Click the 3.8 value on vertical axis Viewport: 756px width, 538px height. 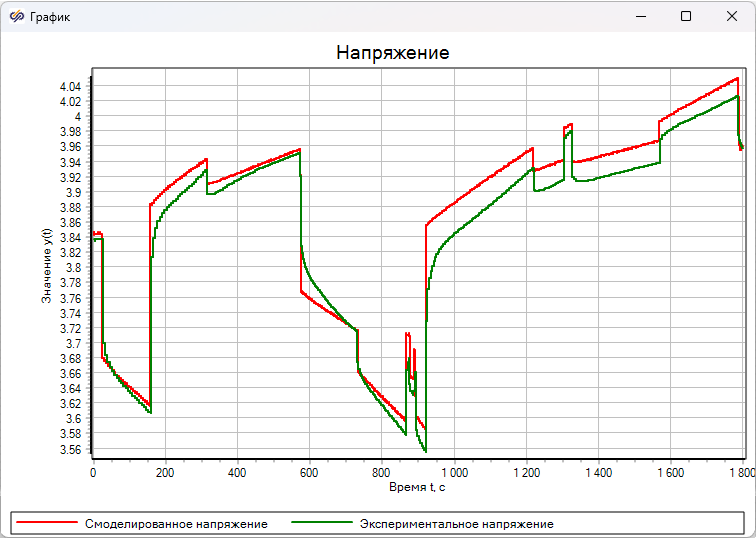tap(75, 268)
